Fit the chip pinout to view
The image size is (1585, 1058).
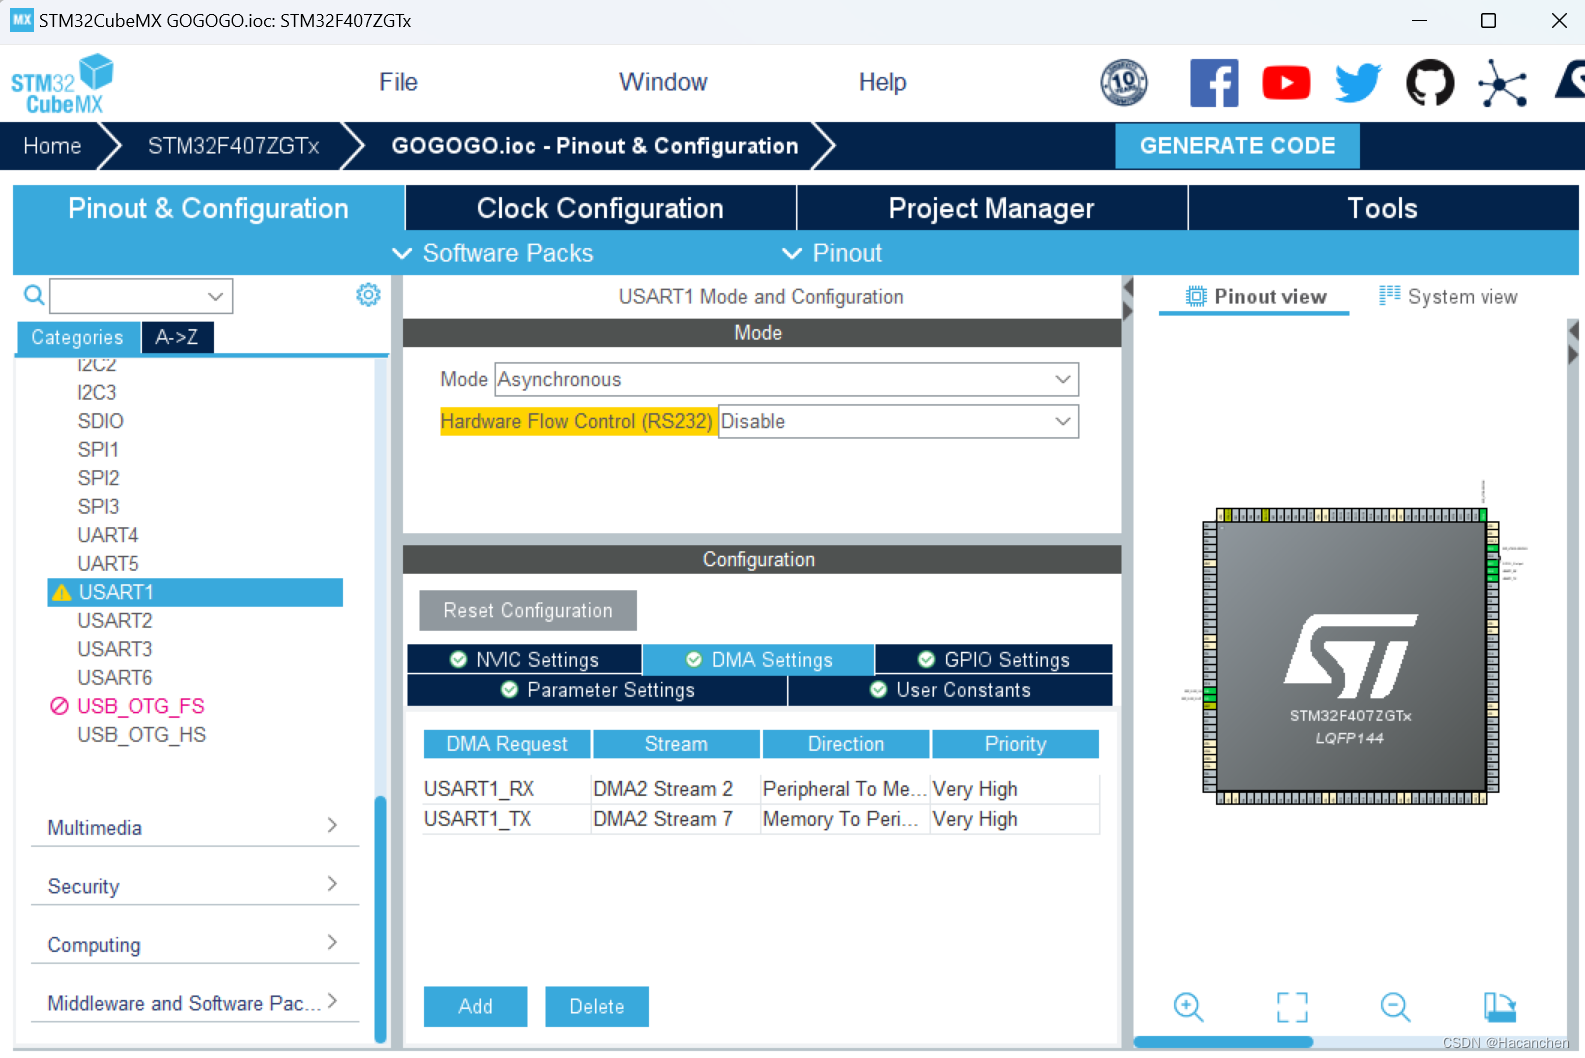tap(1292, 1007)
